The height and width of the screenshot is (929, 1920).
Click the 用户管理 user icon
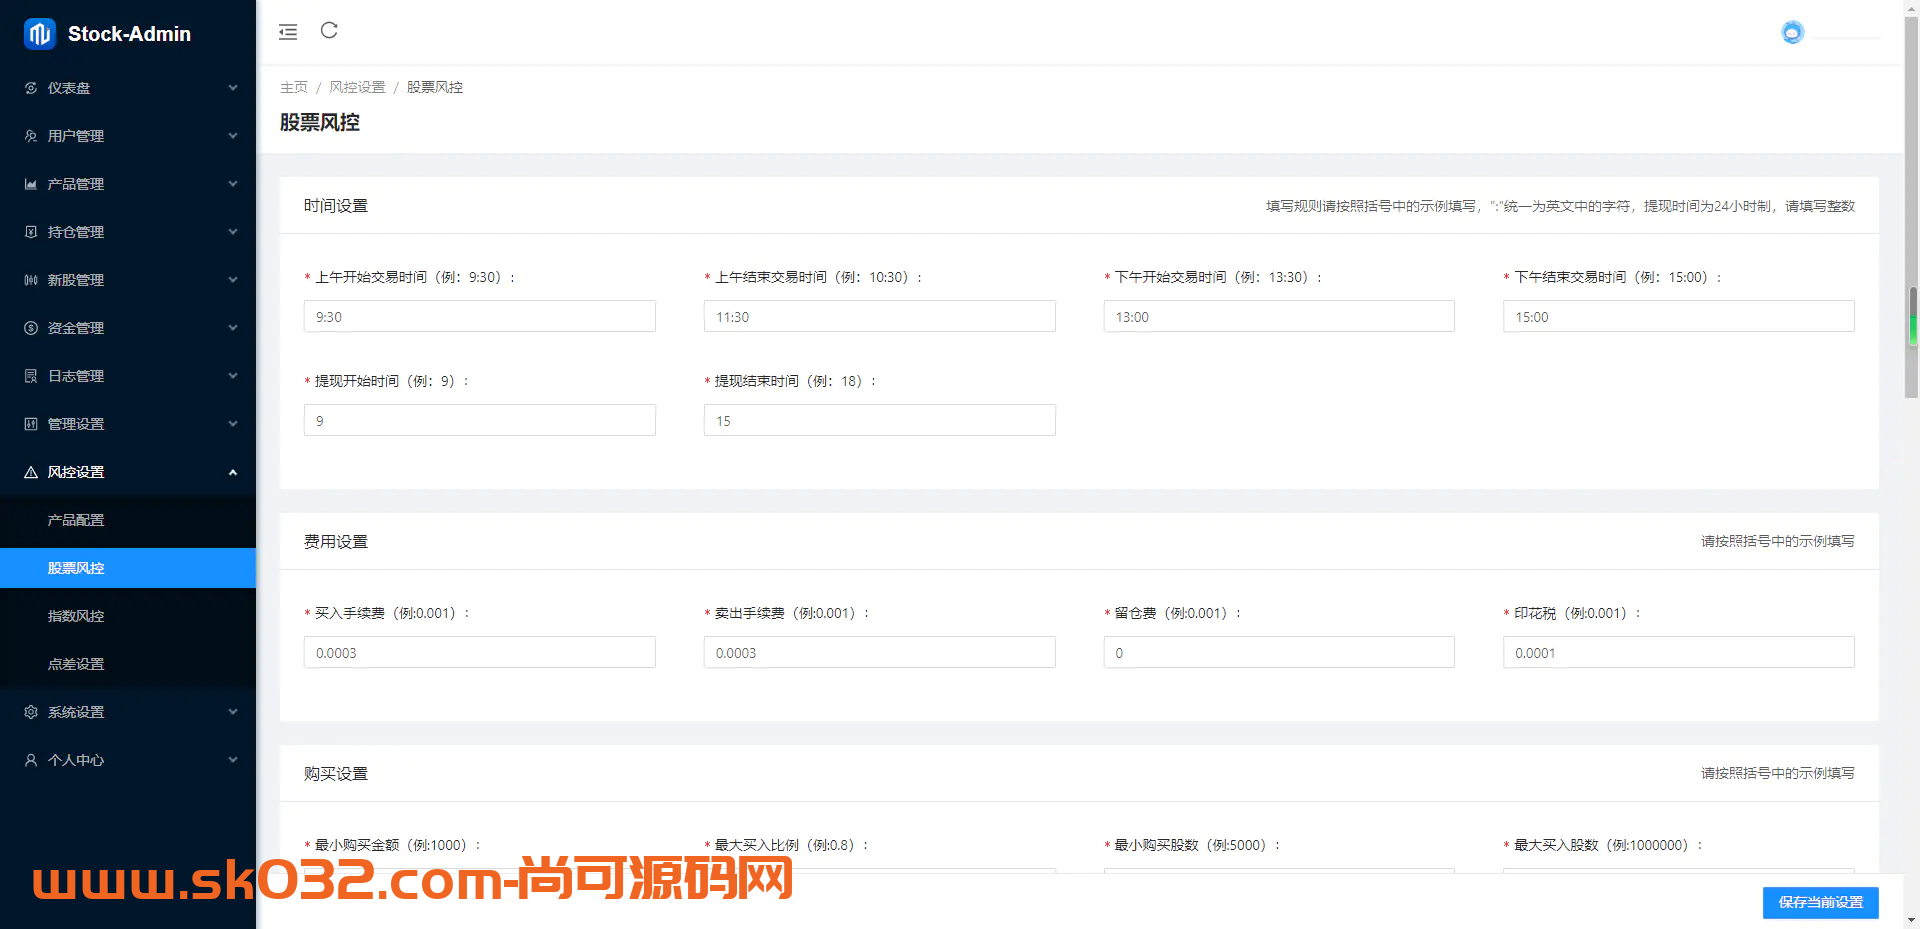31,136
